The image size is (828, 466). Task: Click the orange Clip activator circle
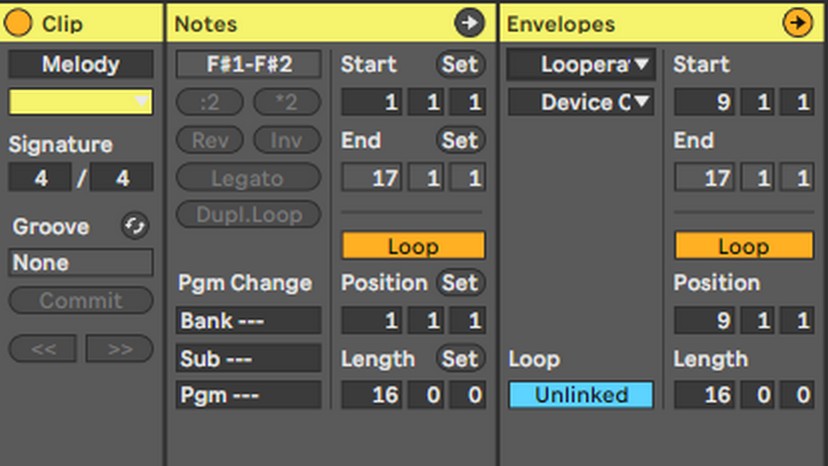pyautogui.click(x=17, y=23)
